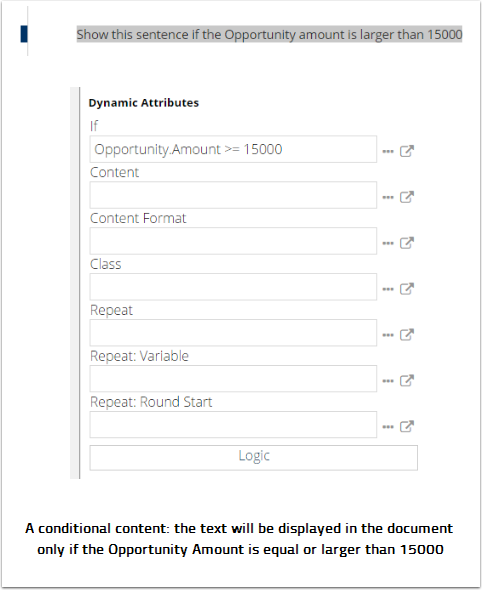Image resolution: width=482 pixels, height=590 pixels.
Task: Open external editor icon for Repeat: Variable
Action: pos(407,380)
